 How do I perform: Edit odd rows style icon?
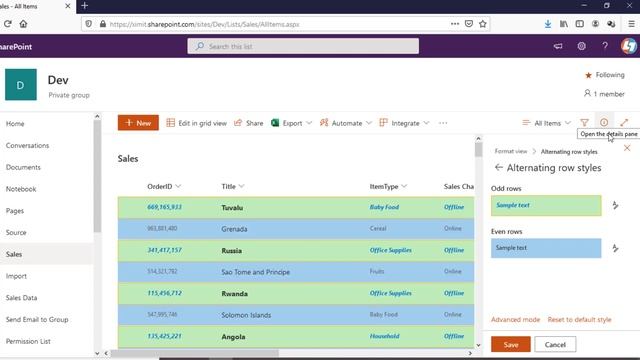615,205
